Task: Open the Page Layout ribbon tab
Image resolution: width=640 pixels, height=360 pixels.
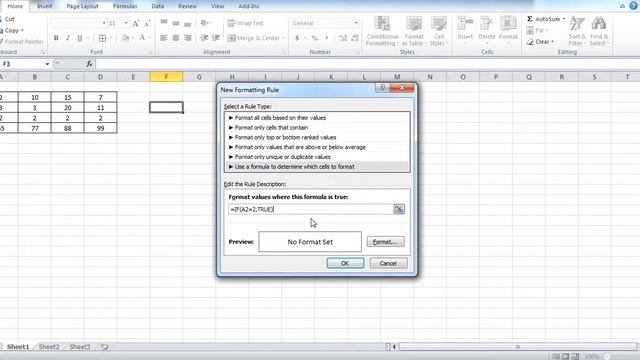Action: tap(82, 6)
